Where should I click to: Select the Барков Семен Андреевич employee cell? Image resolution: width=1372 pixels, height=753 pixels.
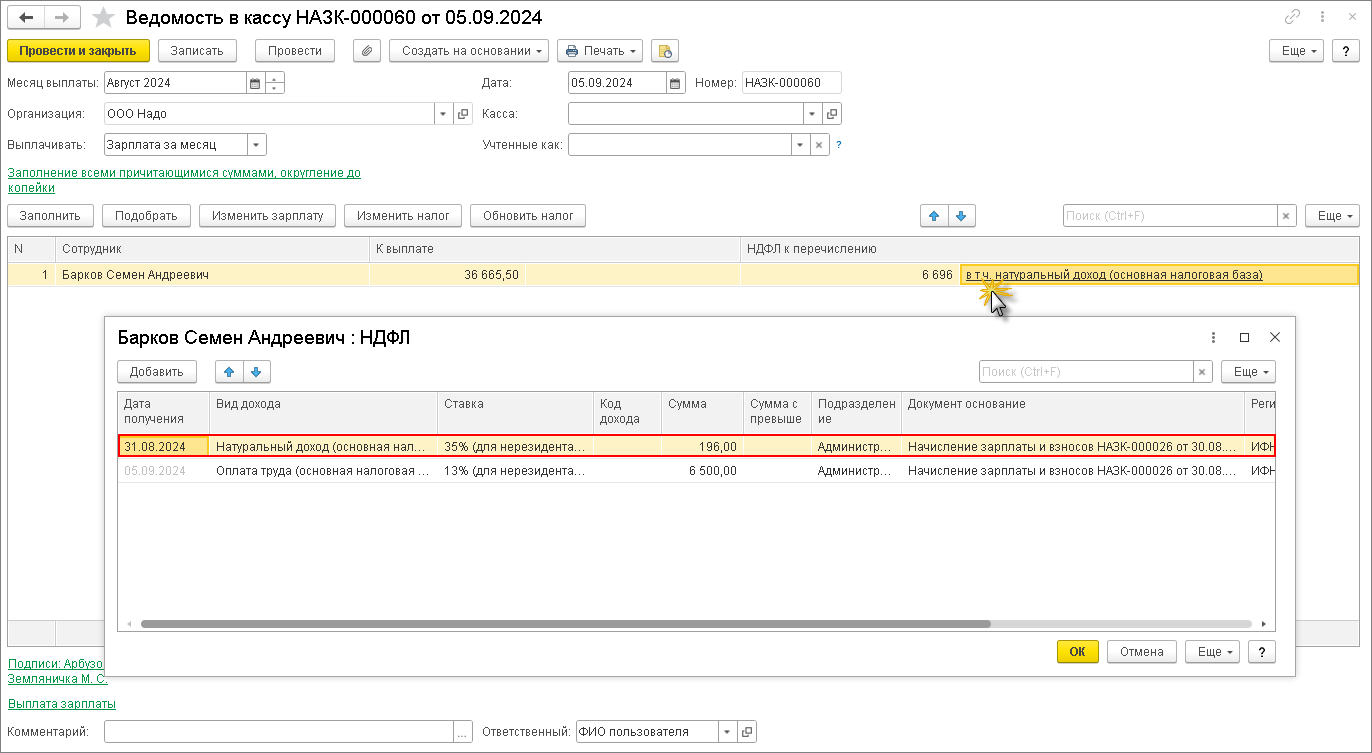pyautogui.click(x=212, y=274)
